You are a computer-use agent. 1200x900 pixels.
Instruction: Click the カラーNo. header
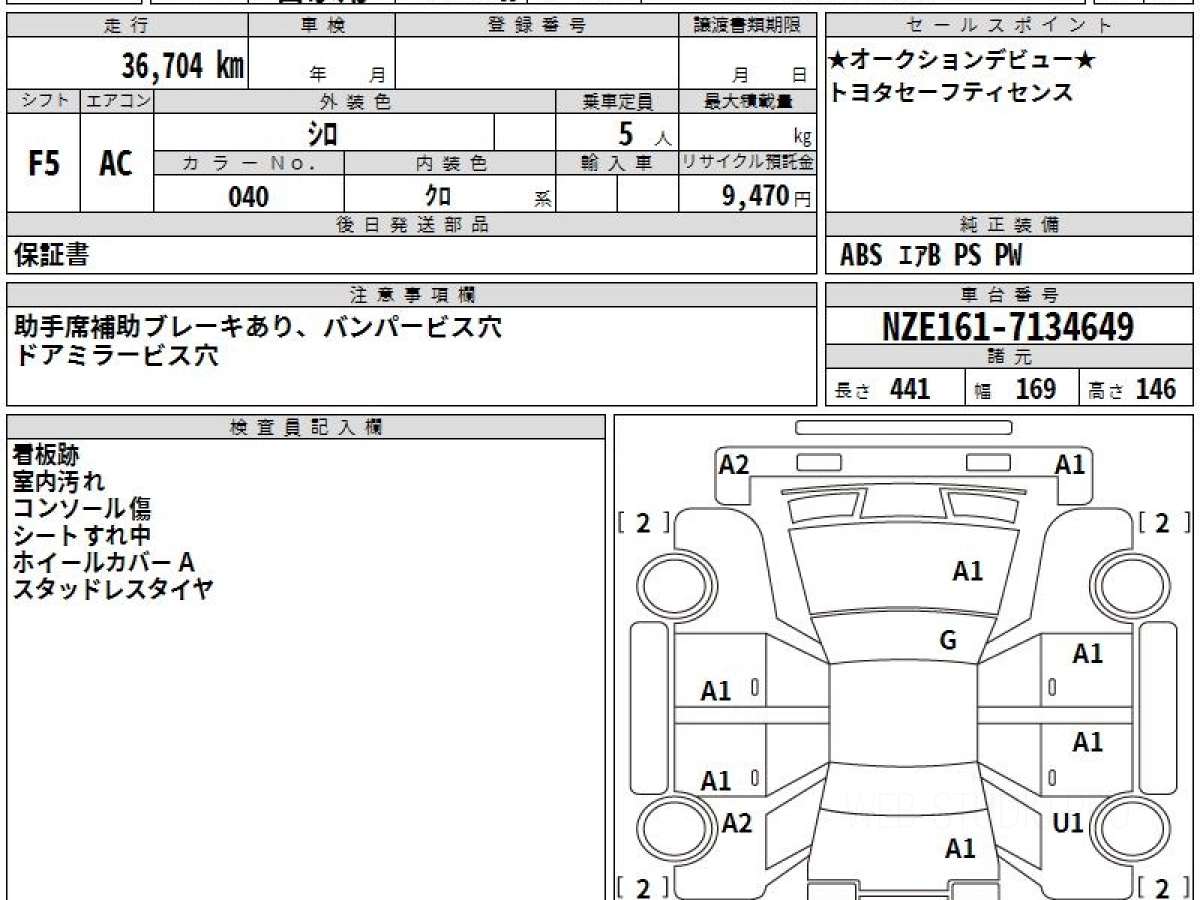coord(249,163)
